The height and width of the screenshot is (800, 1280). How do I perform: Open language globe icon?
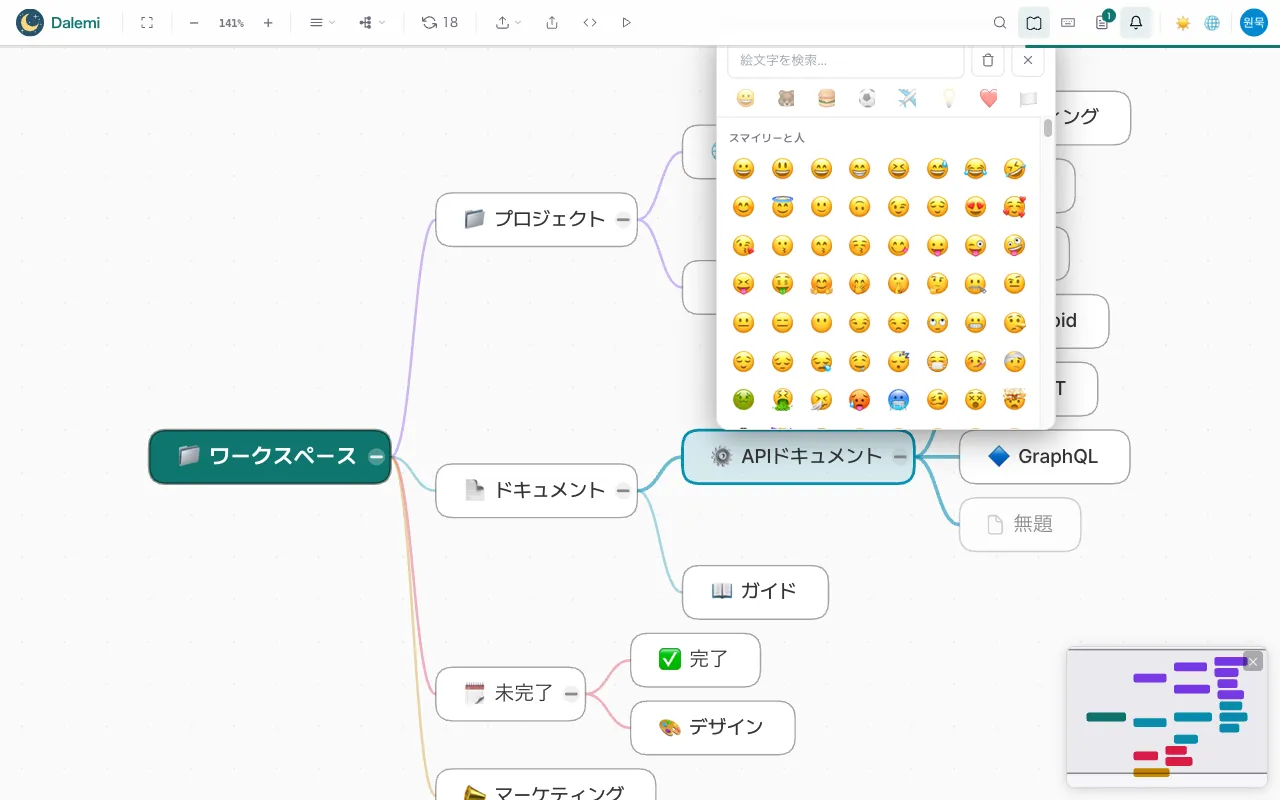pyautogui.click(x=1212, y=22)
